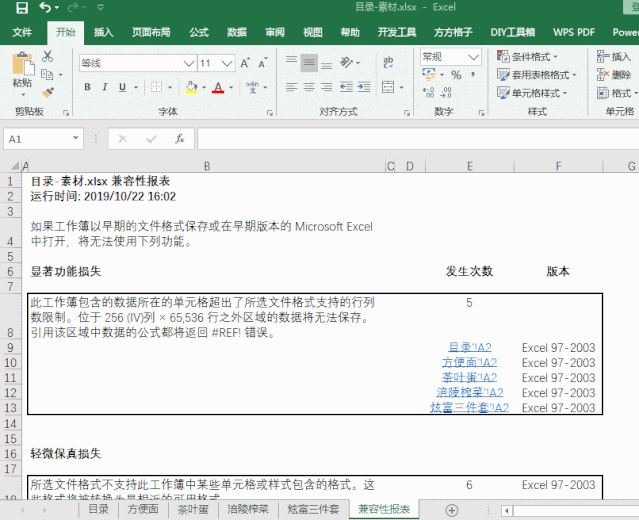
Task: Switch to the 数据 ribbon tab
Action: (x=237, y=32)
